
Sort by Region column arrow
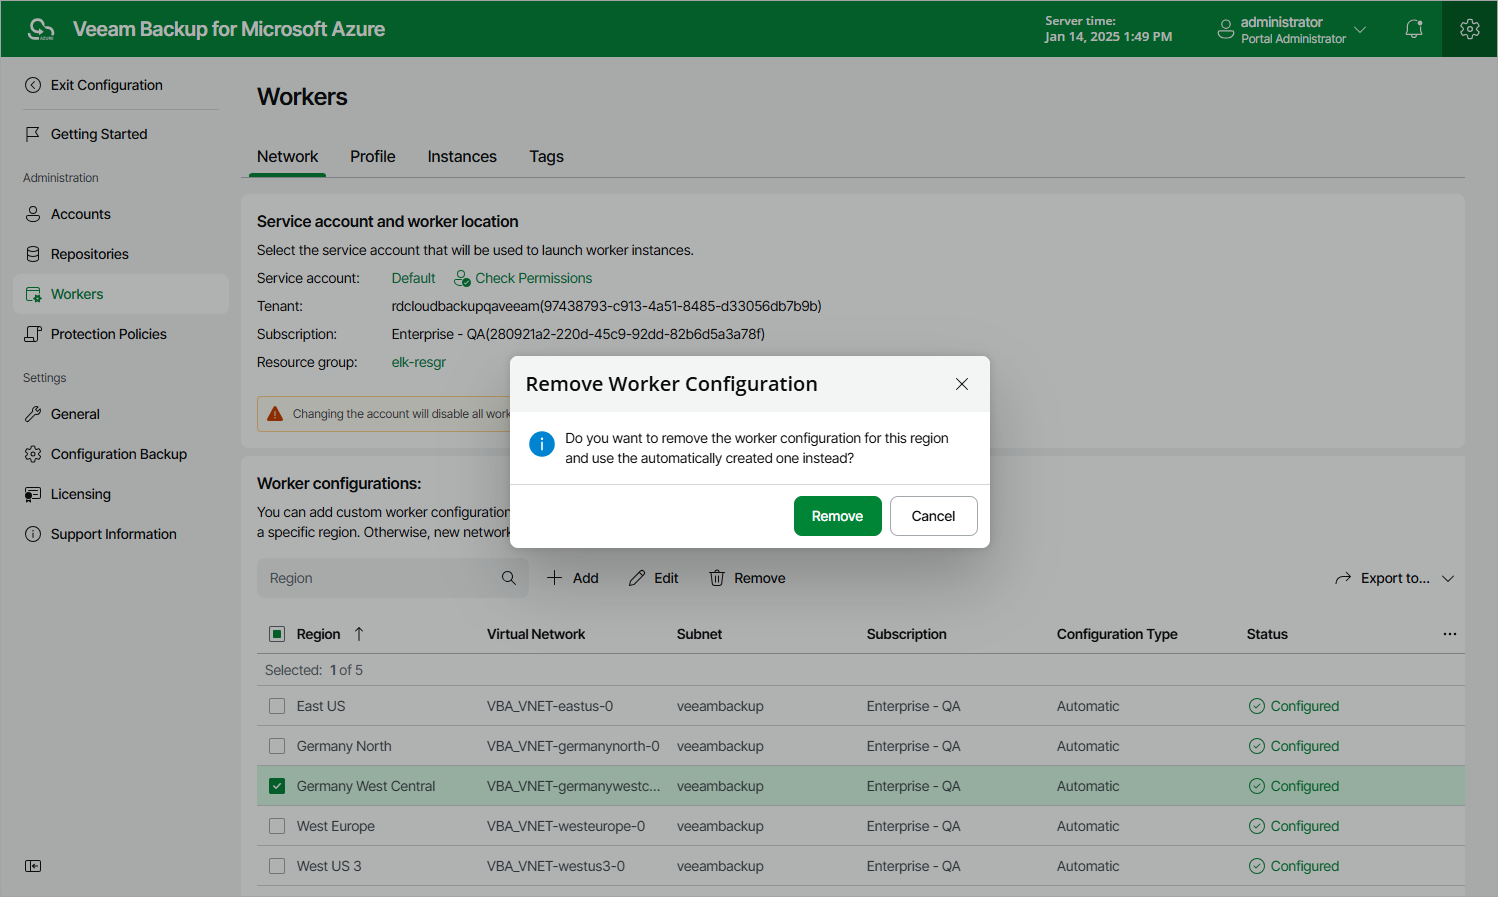click(359, 634)
